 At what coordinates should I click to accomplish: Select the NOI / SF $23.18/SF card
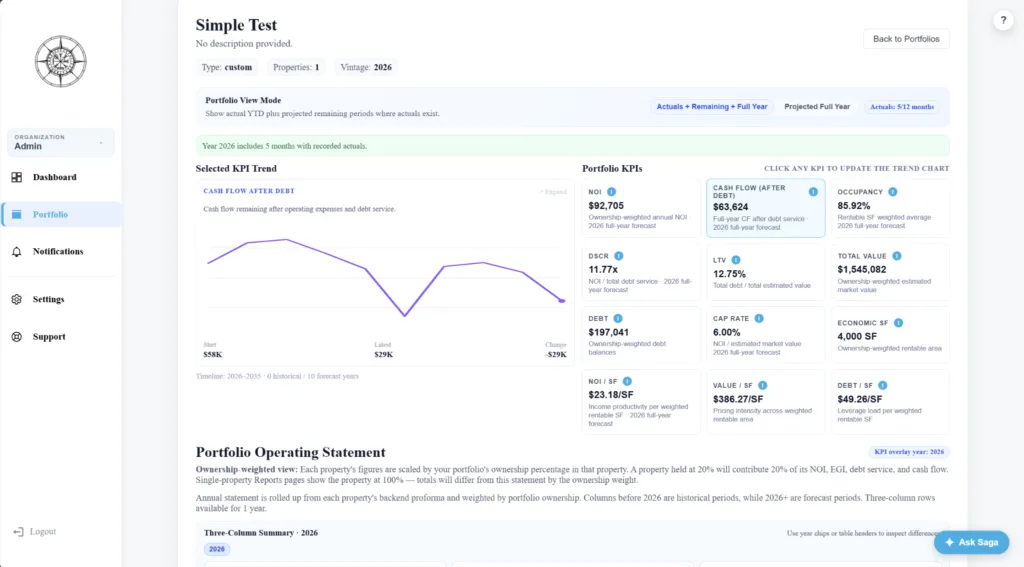641,402
